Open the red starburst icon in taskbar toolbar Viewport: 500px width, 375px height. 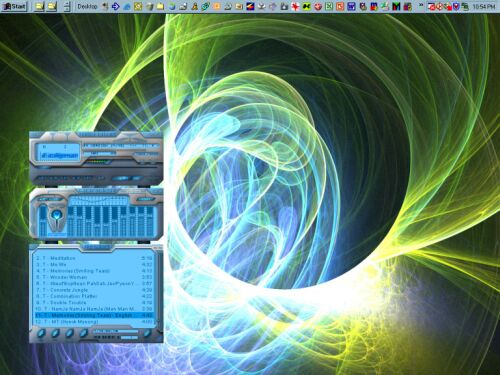click(295, 6)
